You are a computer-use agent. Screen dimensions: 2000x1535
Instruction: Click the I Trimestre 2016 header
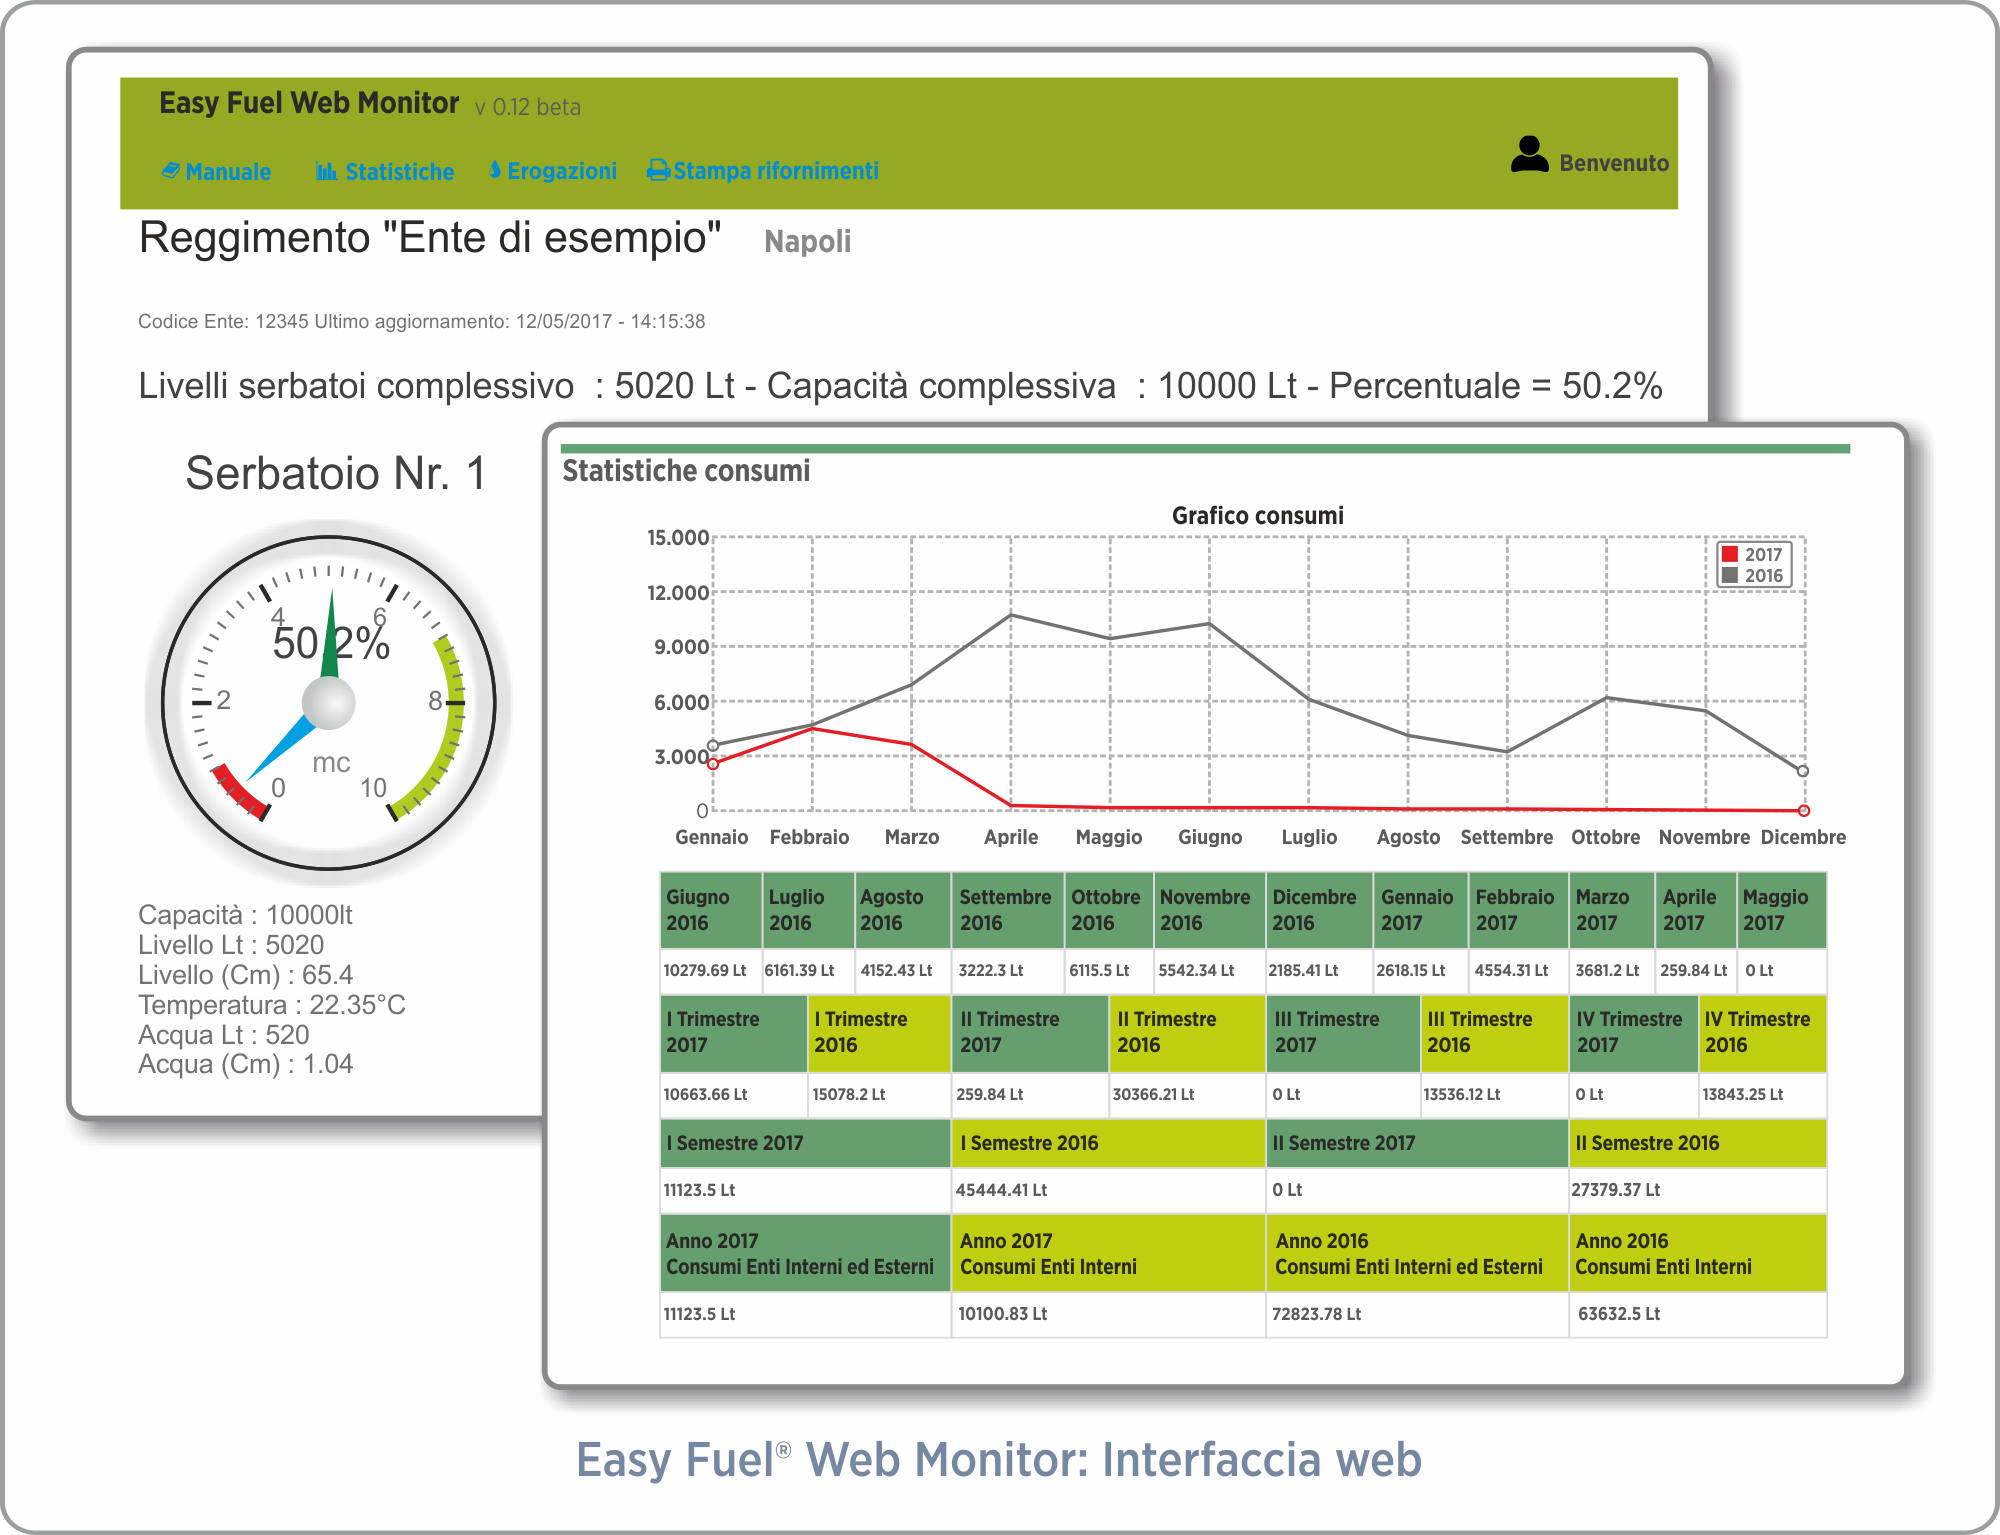pyautogui.click(x=879, y=1033)
